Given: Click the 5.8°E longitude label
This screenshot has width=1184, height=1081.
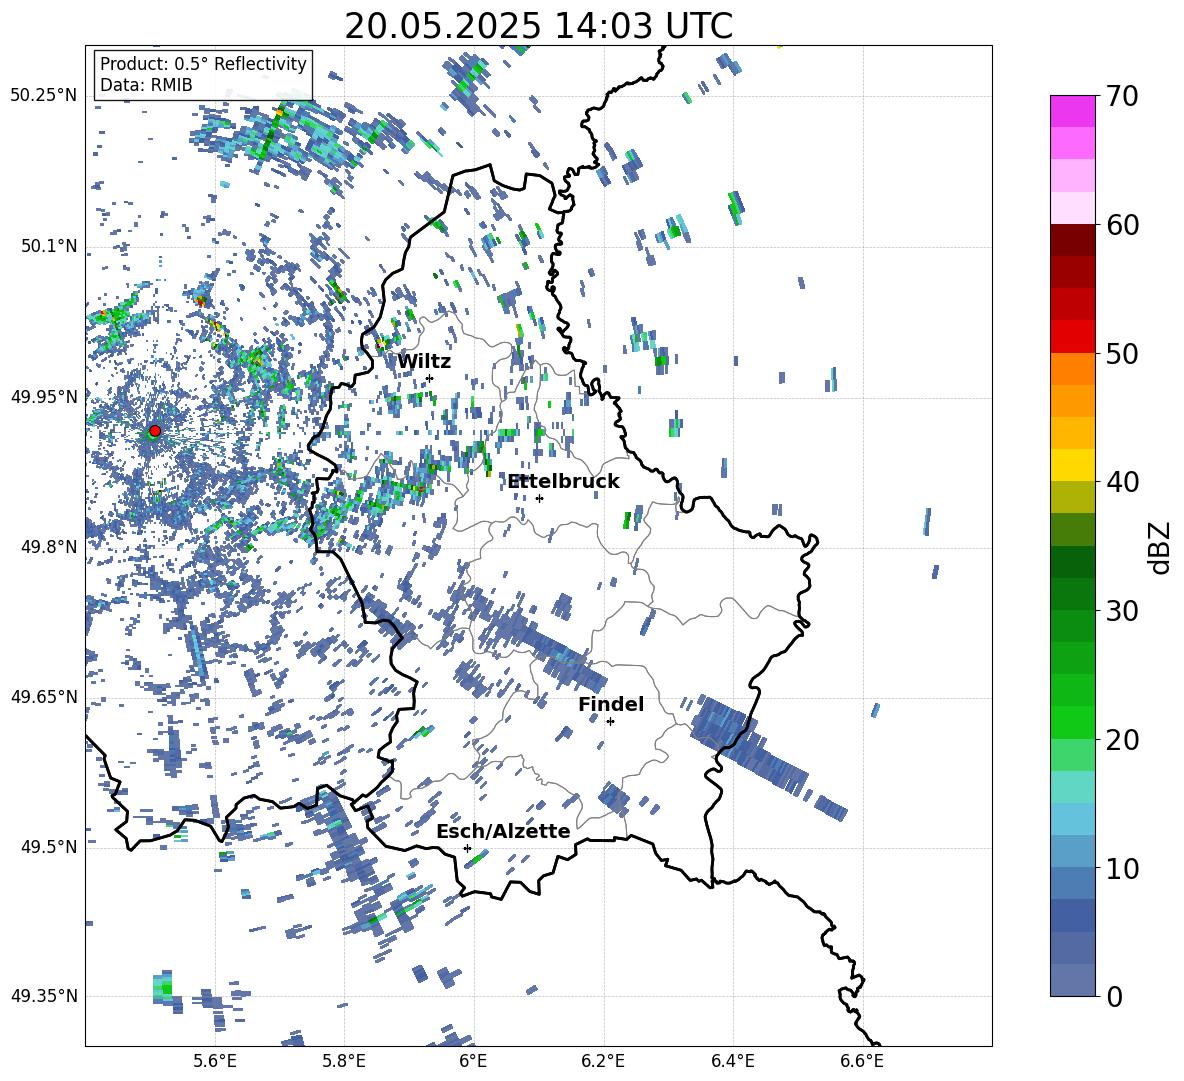Looking at the screenshot, I should (344, 1061).
